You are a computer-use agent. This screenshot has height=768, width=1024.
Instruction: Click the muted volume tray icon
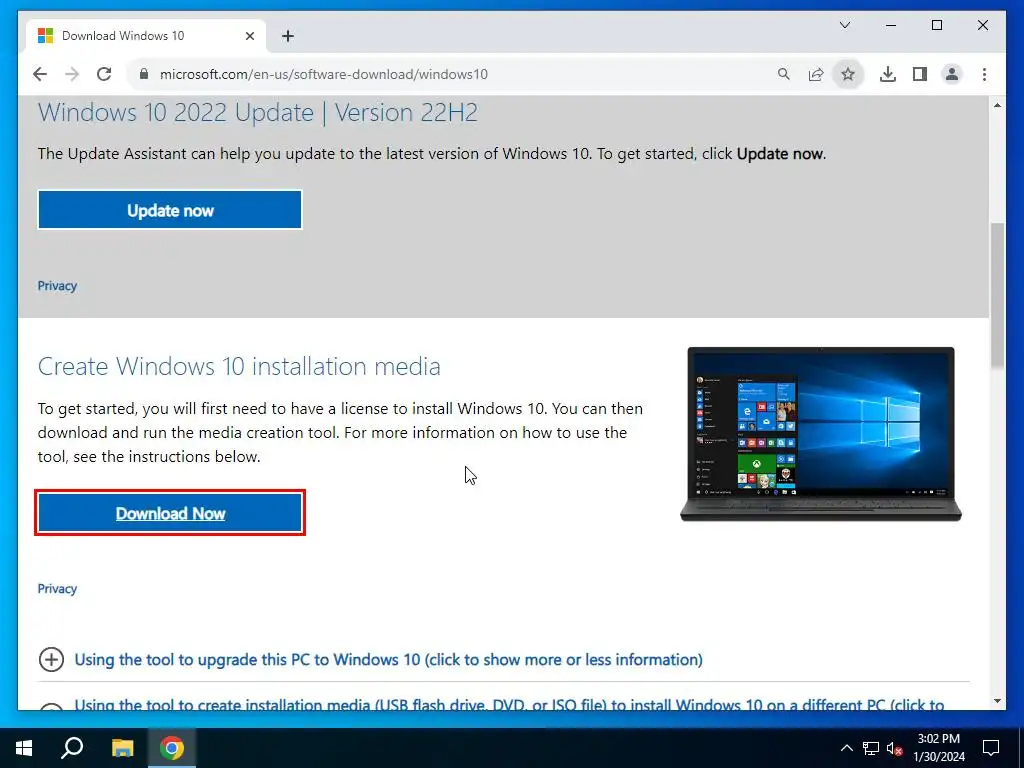(894, 748)
